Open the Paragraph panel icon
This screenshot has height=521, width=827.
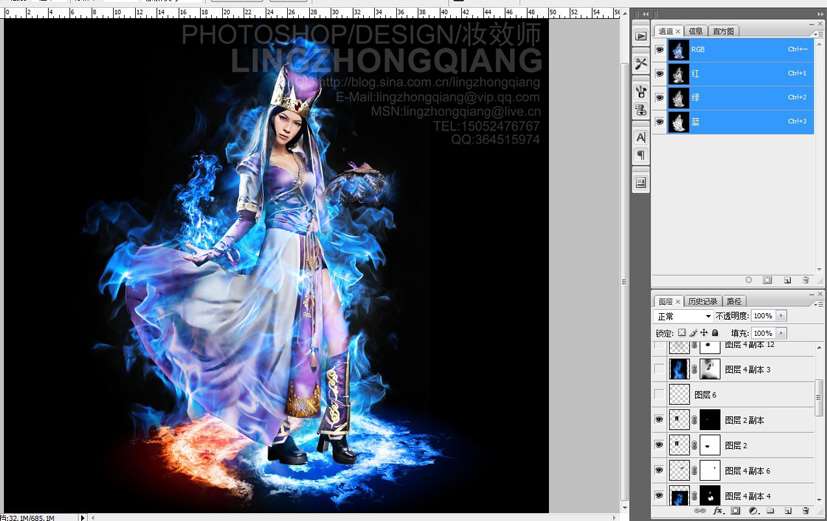click(641, 156)
